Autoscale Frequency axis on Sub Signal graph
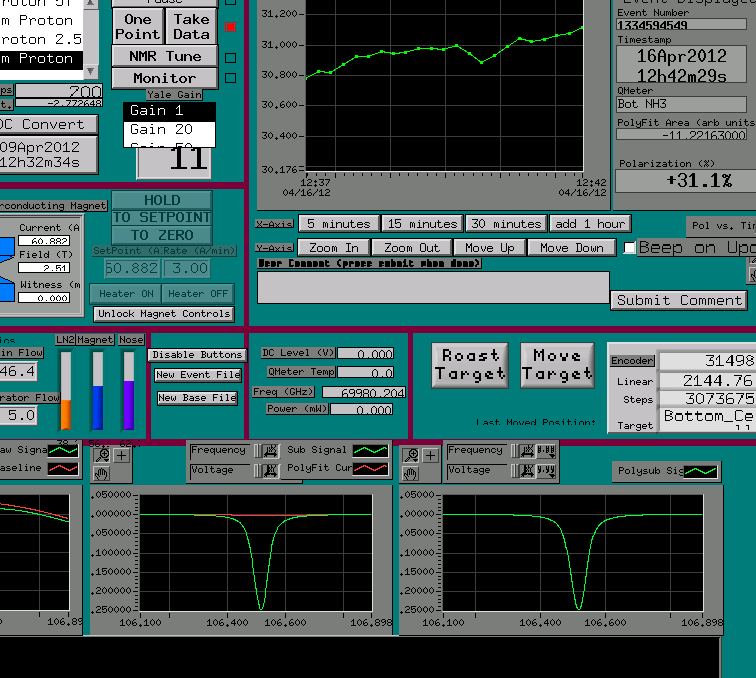The image size is (756, 678). click(271, 451)
